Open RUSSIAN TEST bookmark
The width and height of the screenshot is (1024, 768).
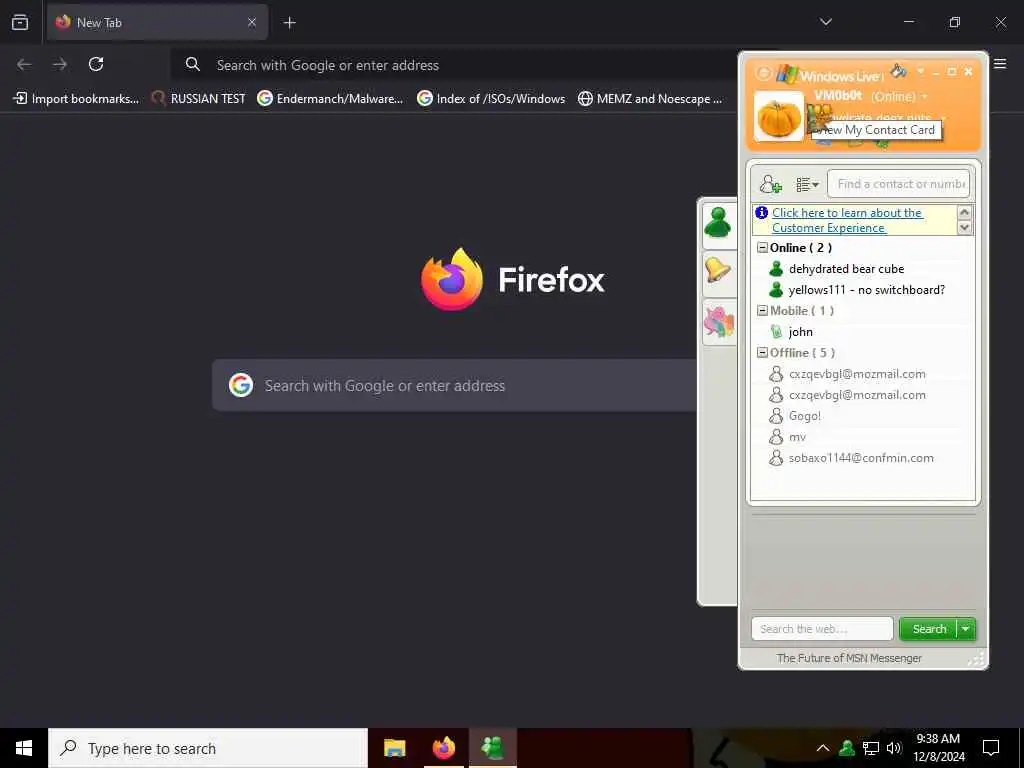coord(198,99)
